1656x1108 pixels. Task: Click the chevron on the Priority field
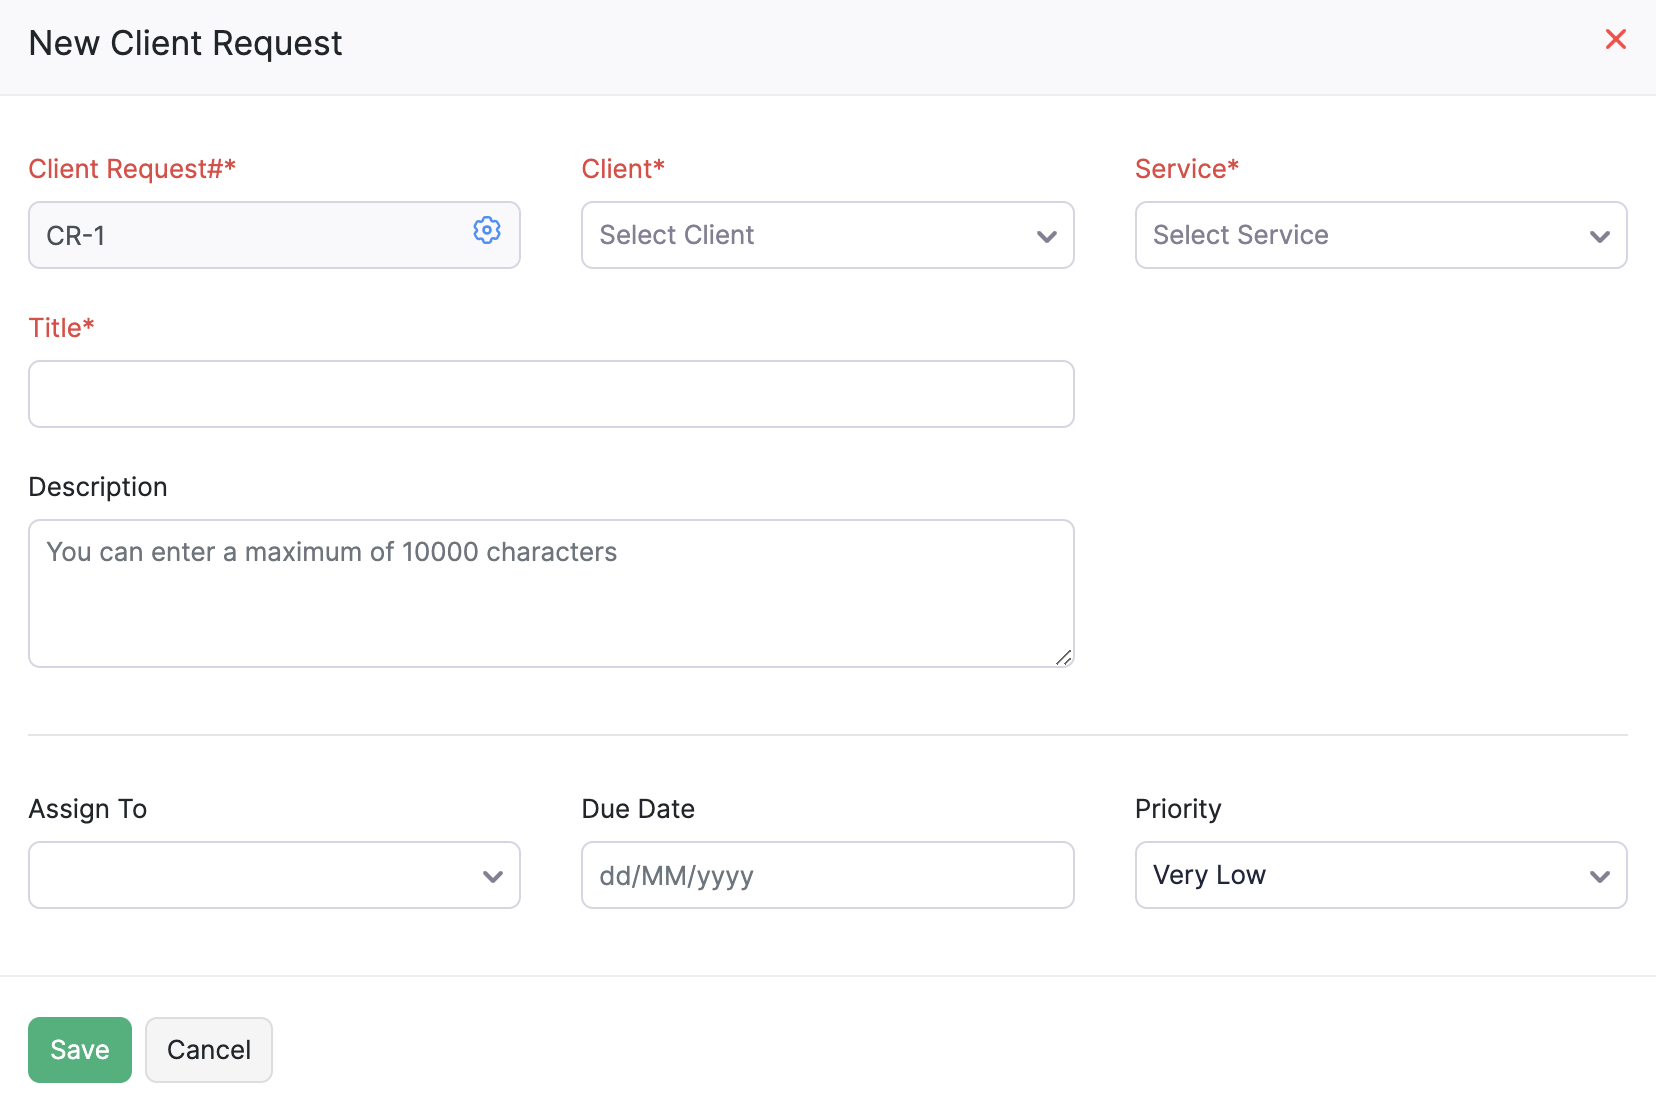1599,875
